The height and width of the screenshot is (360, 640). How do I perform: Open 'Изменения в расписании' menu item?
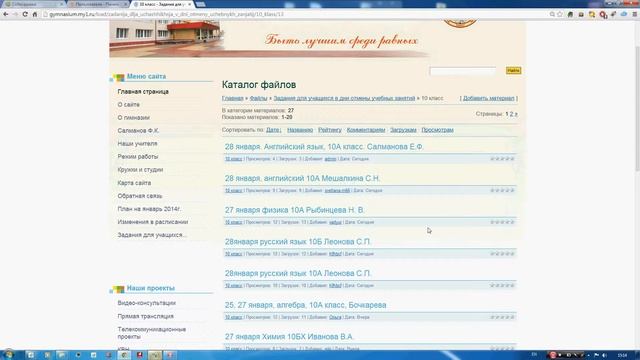click(153, 222)
